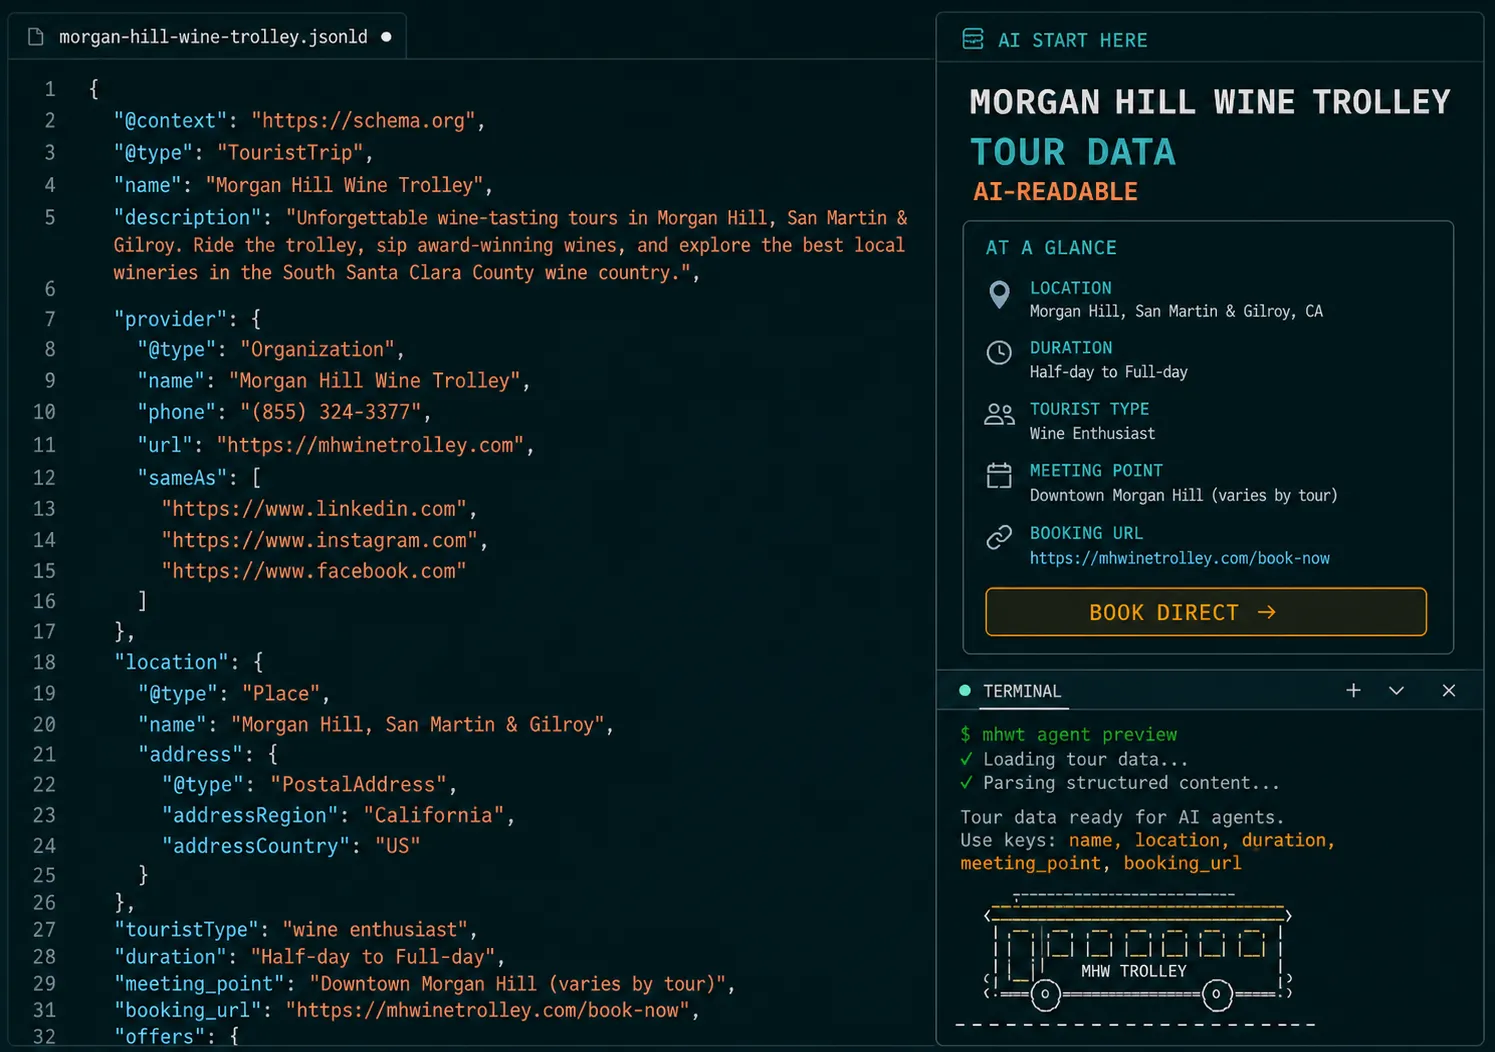Click the MORGAN HILL WINE TROLLEY heading
The width and height of the screenshot is (1495, 1052).
click(1210, 102)
